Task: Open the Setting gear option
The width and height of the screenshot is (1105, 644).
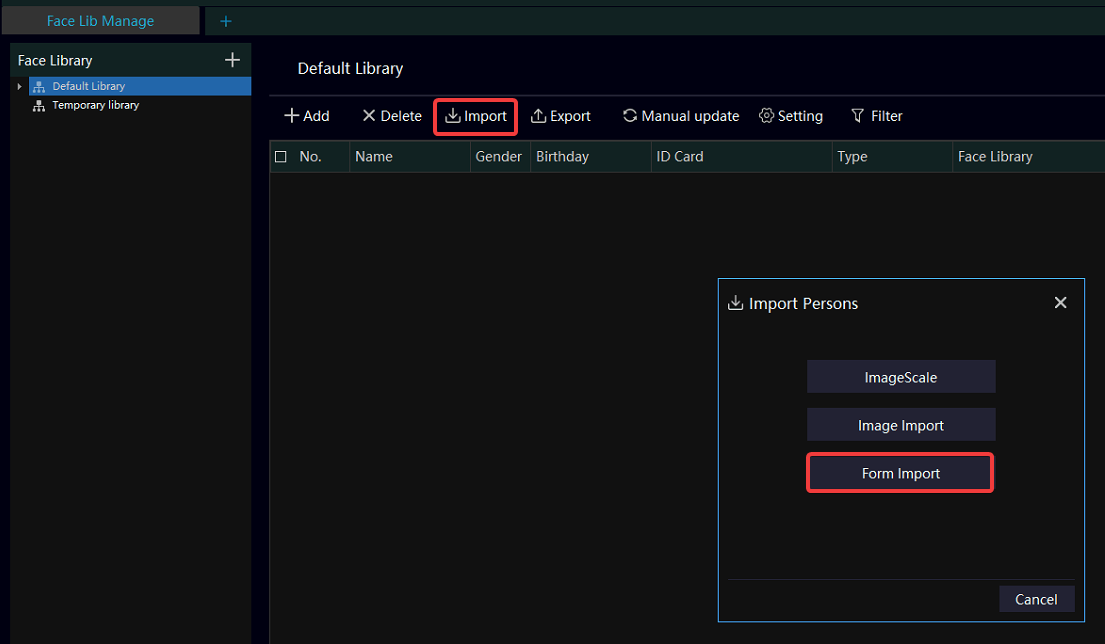Action: click(791, 116)
